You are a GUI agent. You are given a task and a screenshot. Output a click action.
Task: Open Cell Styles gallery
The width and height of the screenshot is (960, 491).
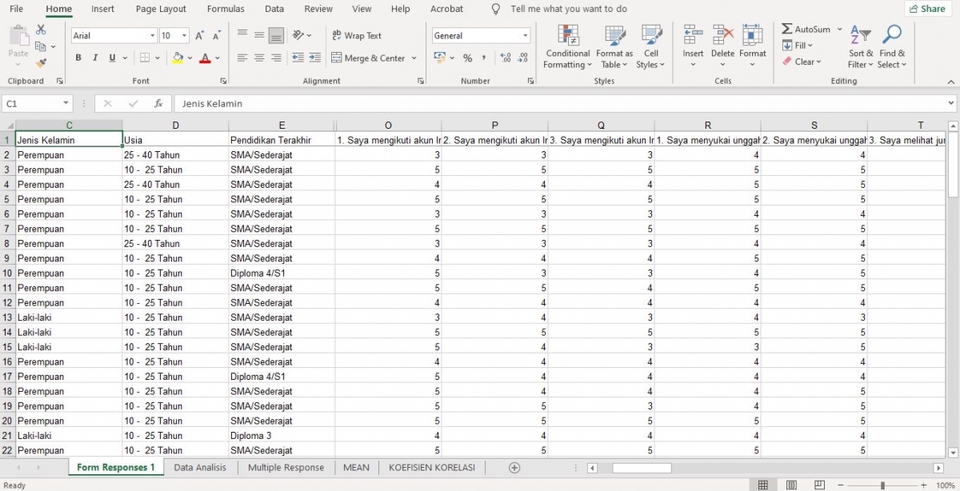coord(651,47)
